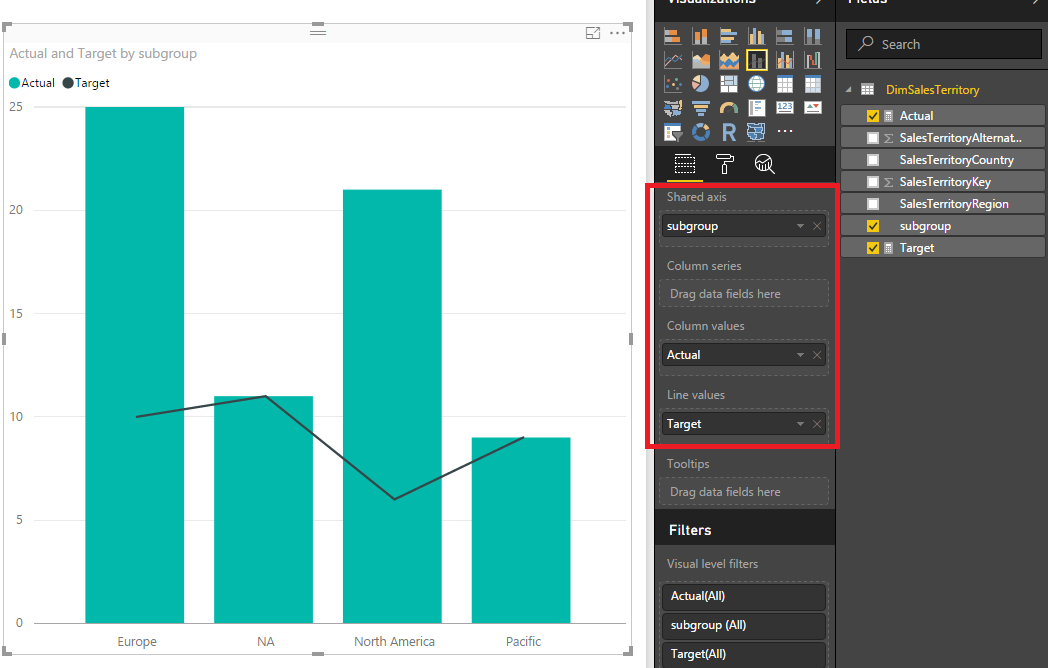The height and width of the screenshot is (668, 1048).
Task: Uncheck the Actual field checkbox
Action: point(872,116)
